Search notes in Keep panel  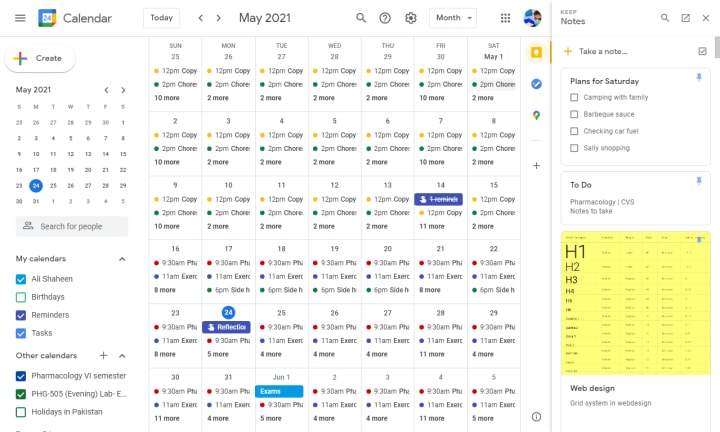coord(664,18)
